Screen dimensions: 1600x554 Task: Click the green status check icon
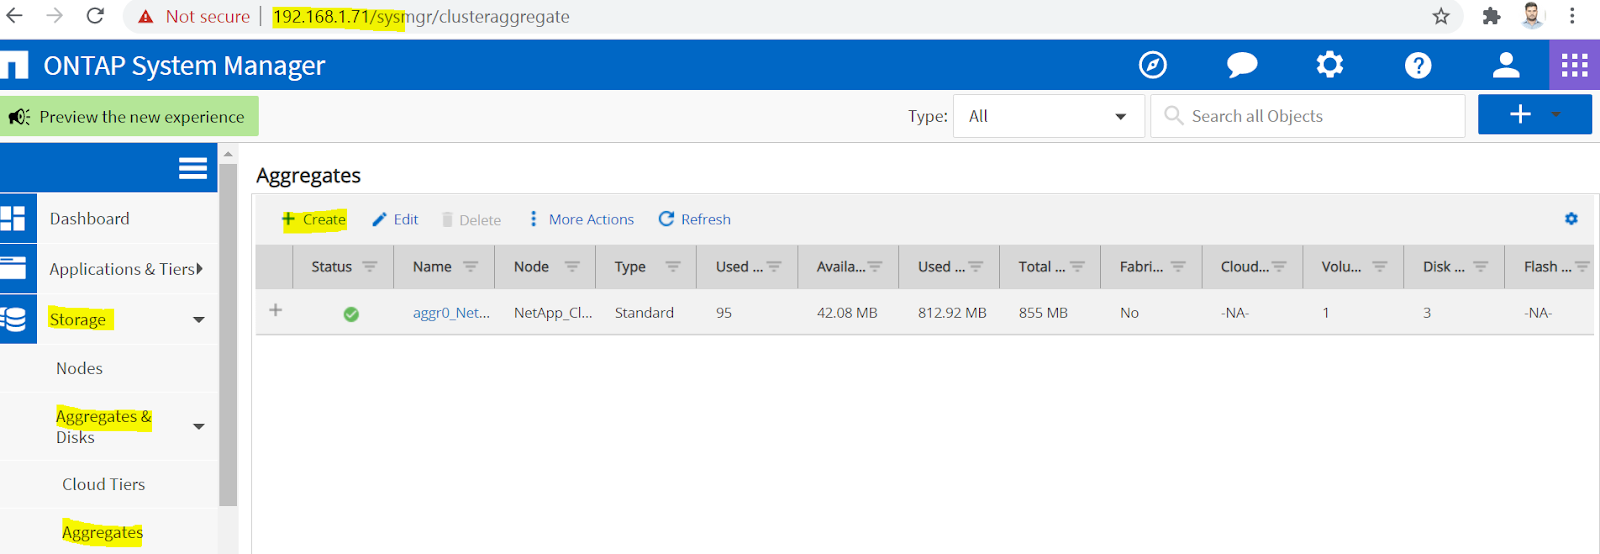(x=351, y=314)
